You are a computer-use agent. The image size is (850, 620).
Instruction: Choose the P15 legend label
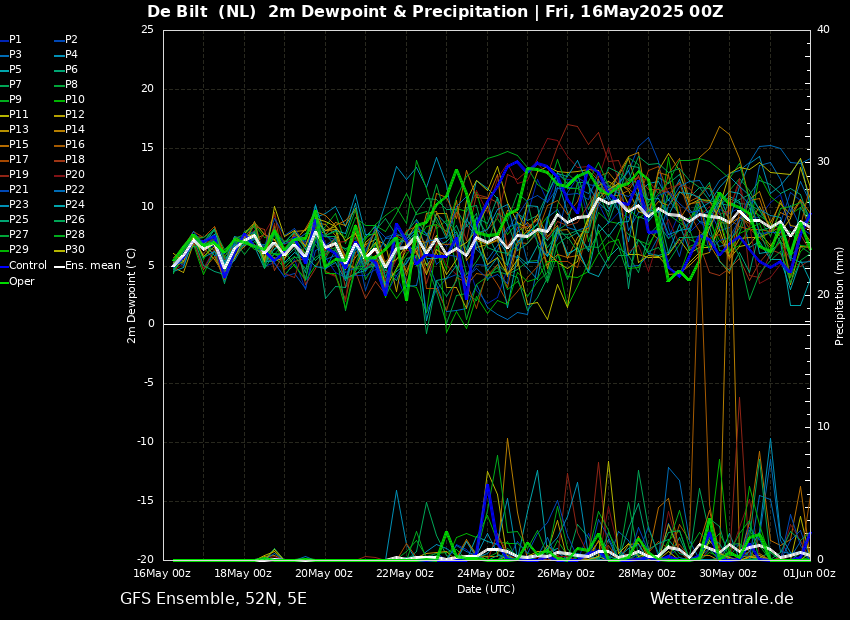(x=14, y=144)
